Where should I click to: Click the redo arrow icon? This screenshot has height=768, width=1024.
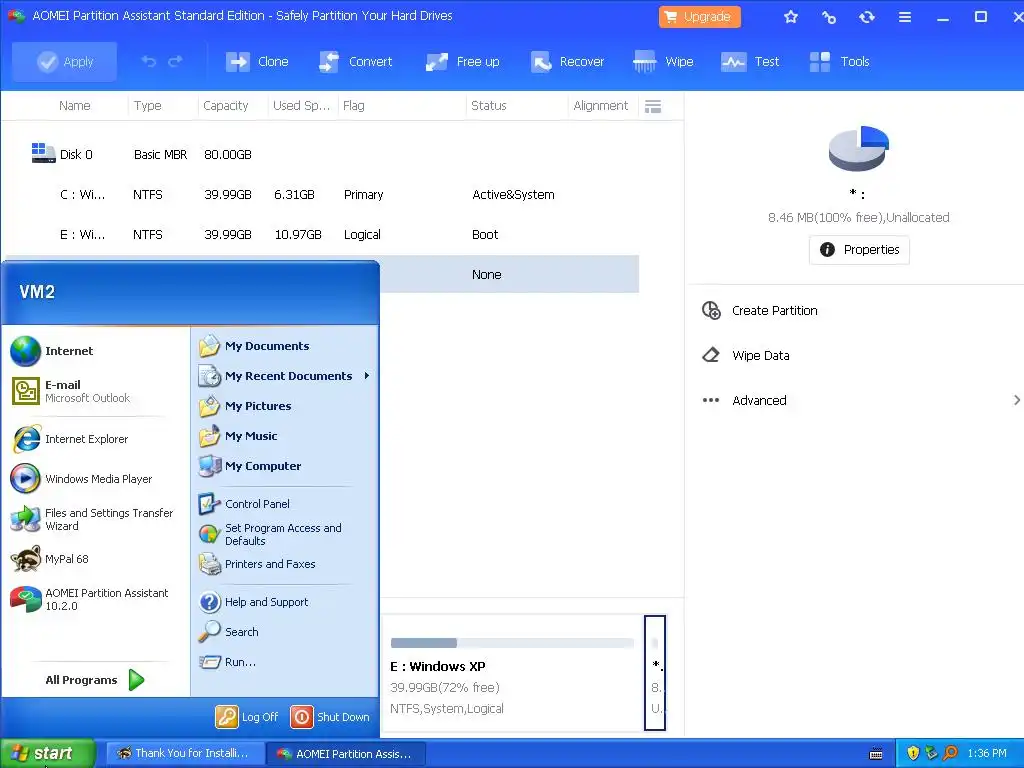175,61
